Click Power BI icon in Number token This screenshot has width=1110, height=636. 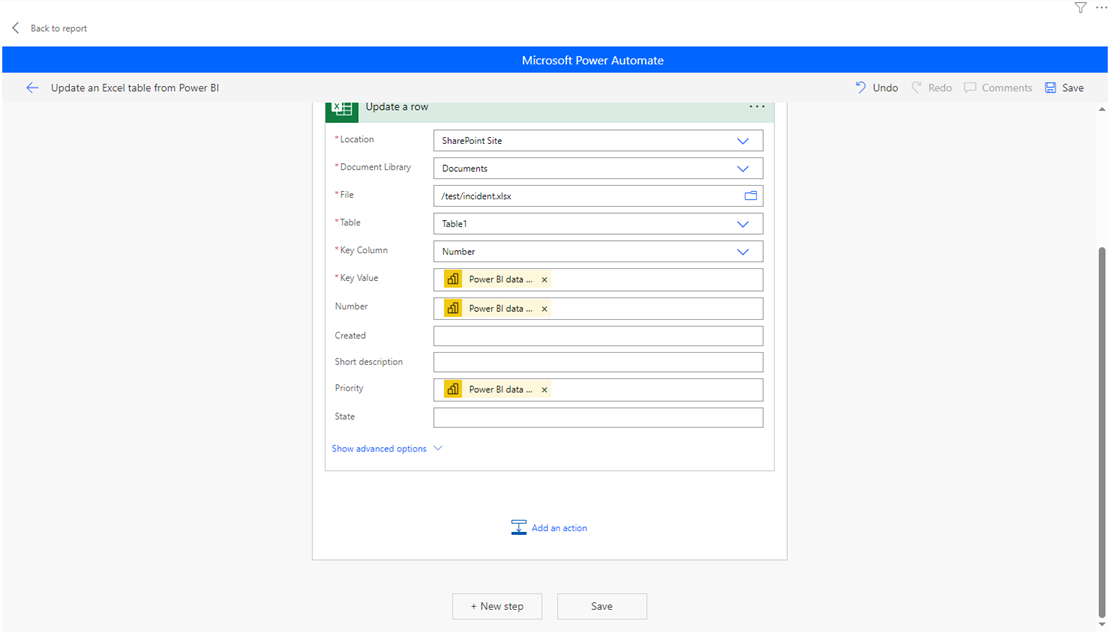(453, 308)
